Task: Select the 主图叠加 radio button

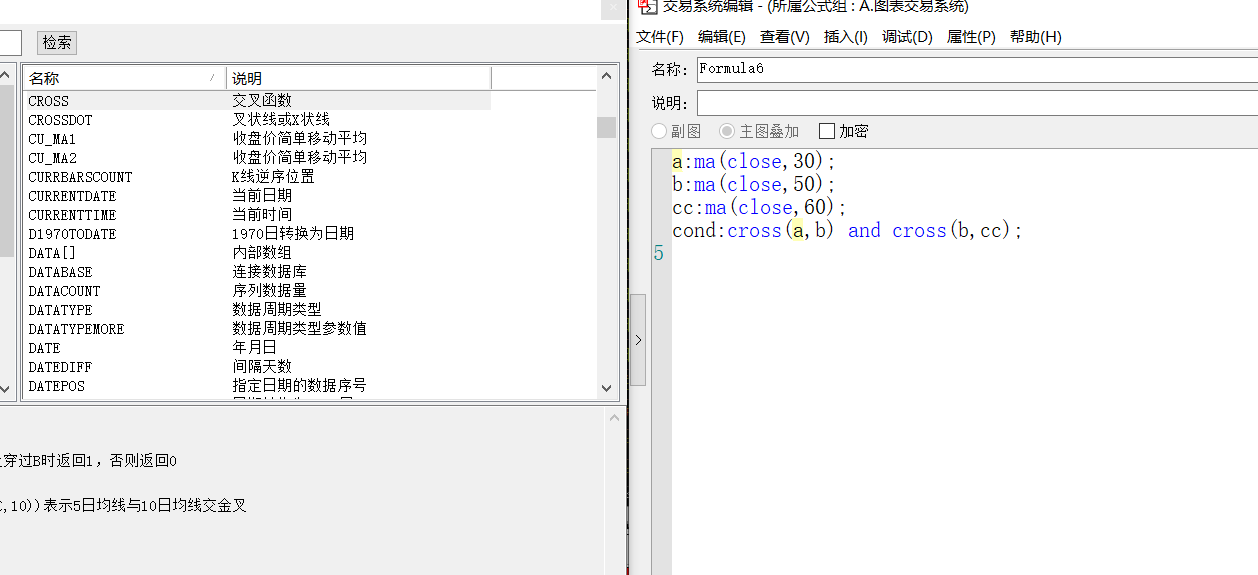Action: (x=759, y=131)
